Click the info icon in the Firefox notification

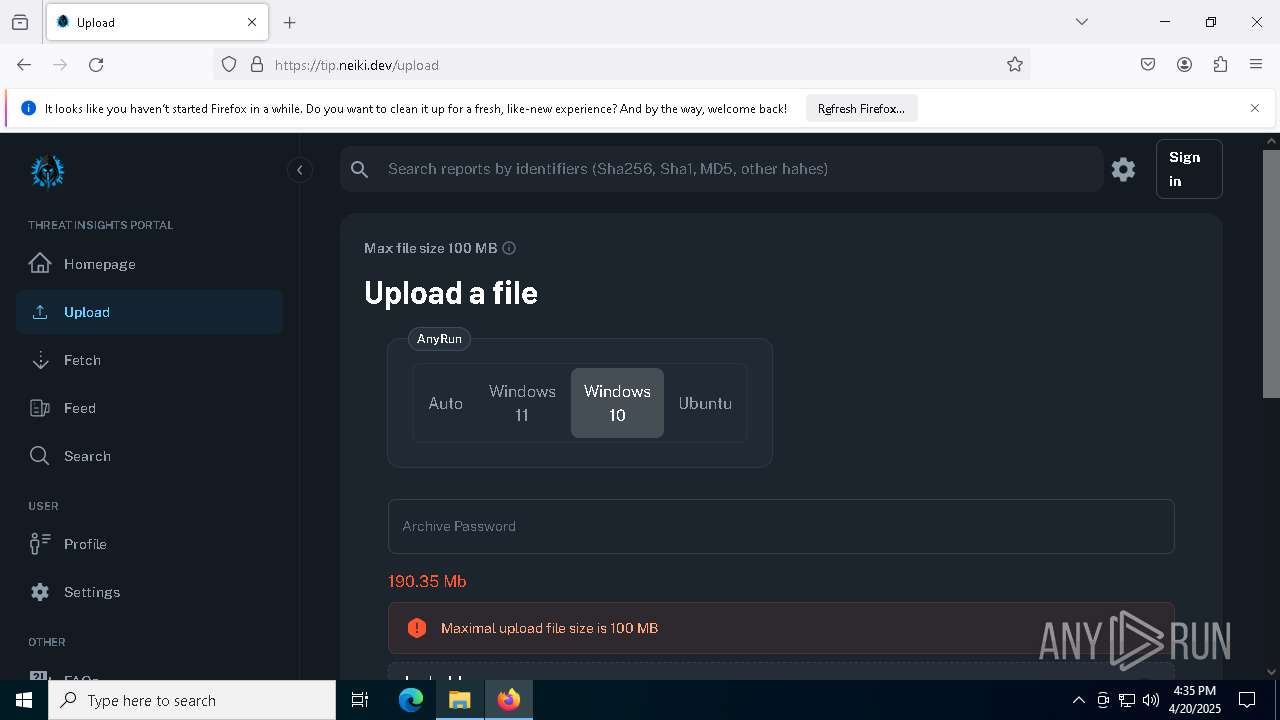28,108
